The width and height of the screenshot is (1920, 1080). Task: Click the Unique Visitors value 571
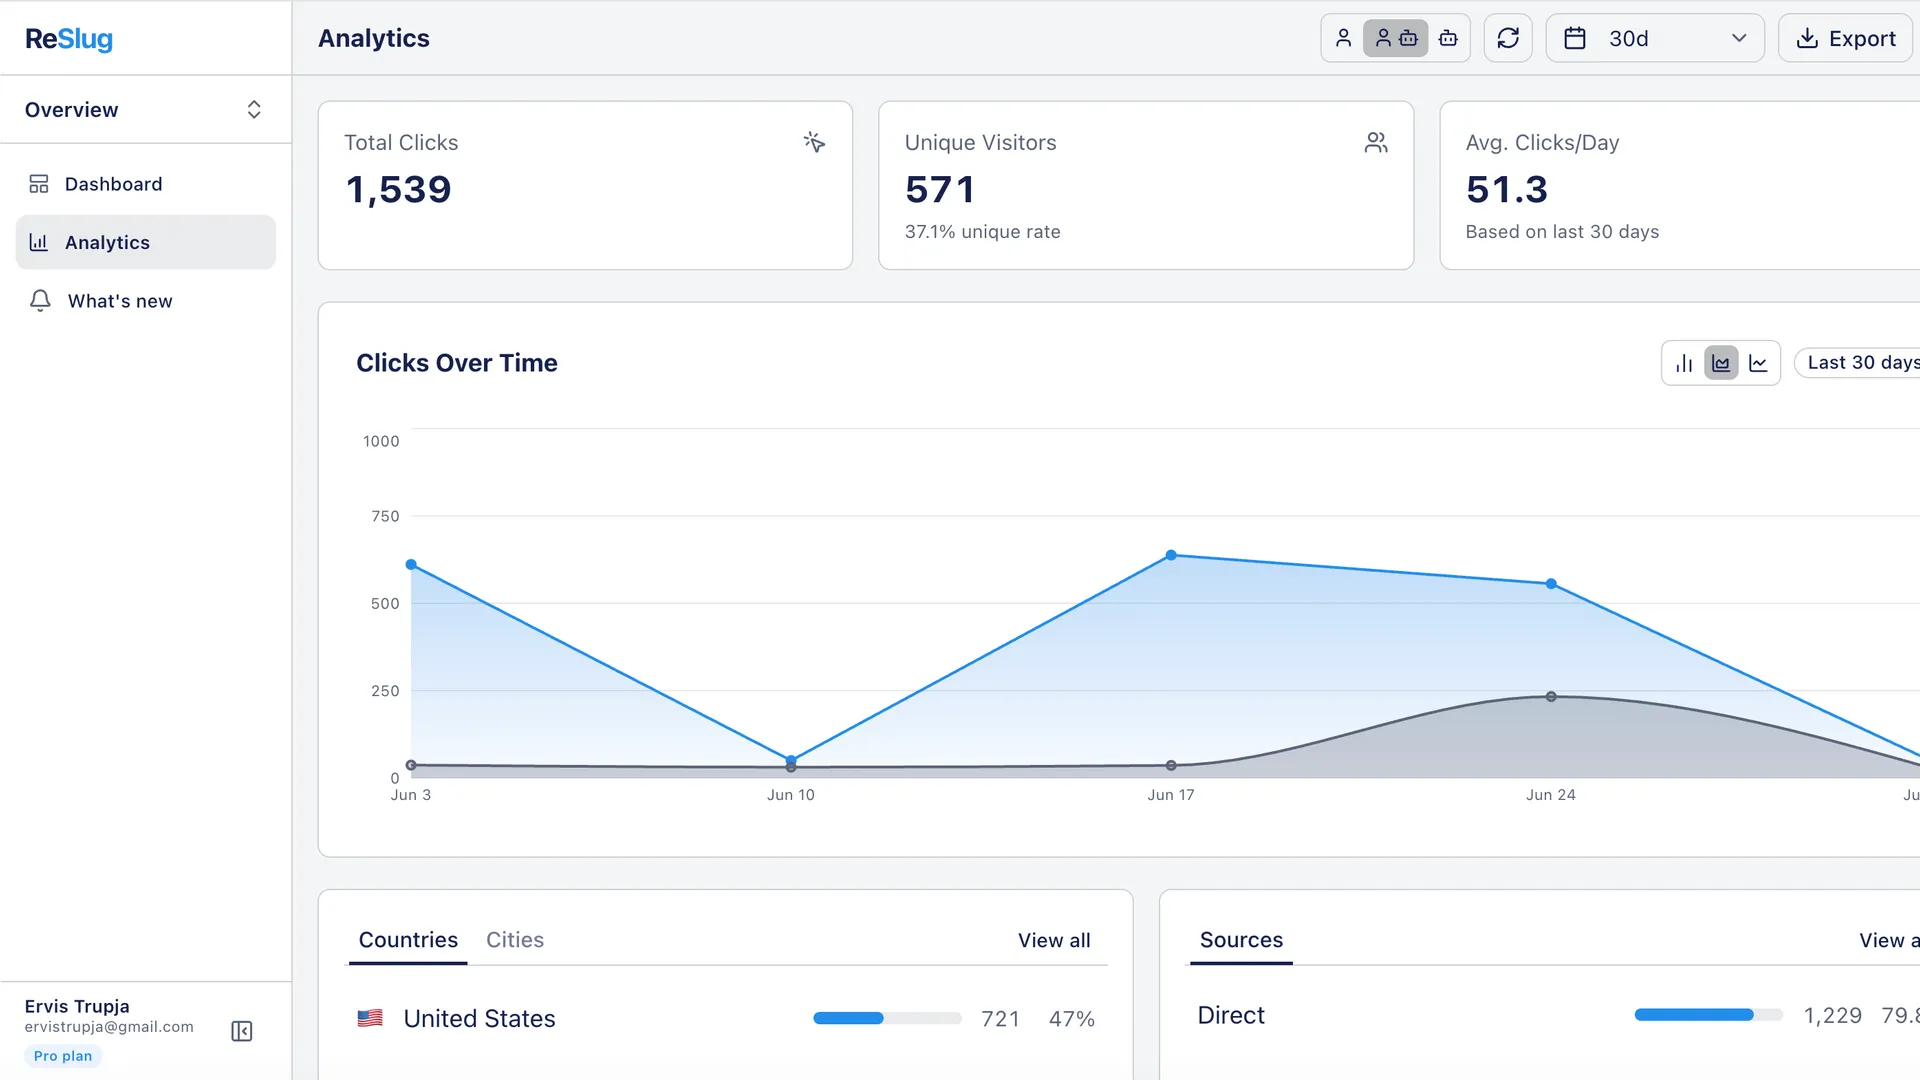[x=940, y=189]
